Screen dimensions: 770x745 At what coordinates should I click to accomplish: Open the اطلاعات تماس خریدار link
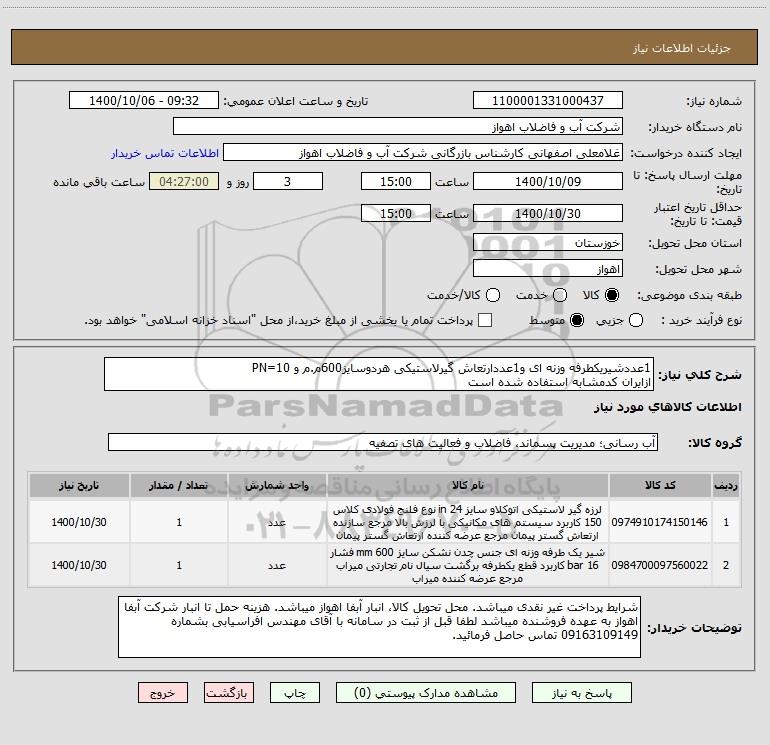[165, 153]
